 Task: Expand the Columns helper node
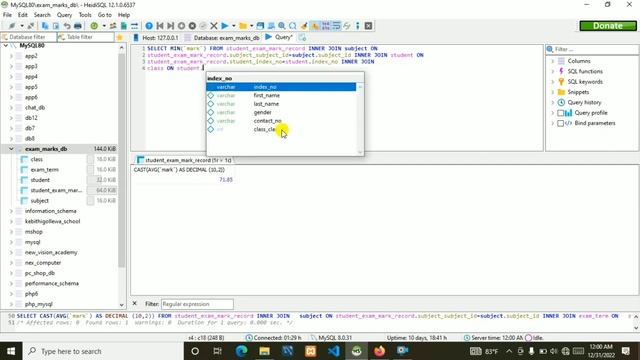pyautogui.click(x=553, y=61)
